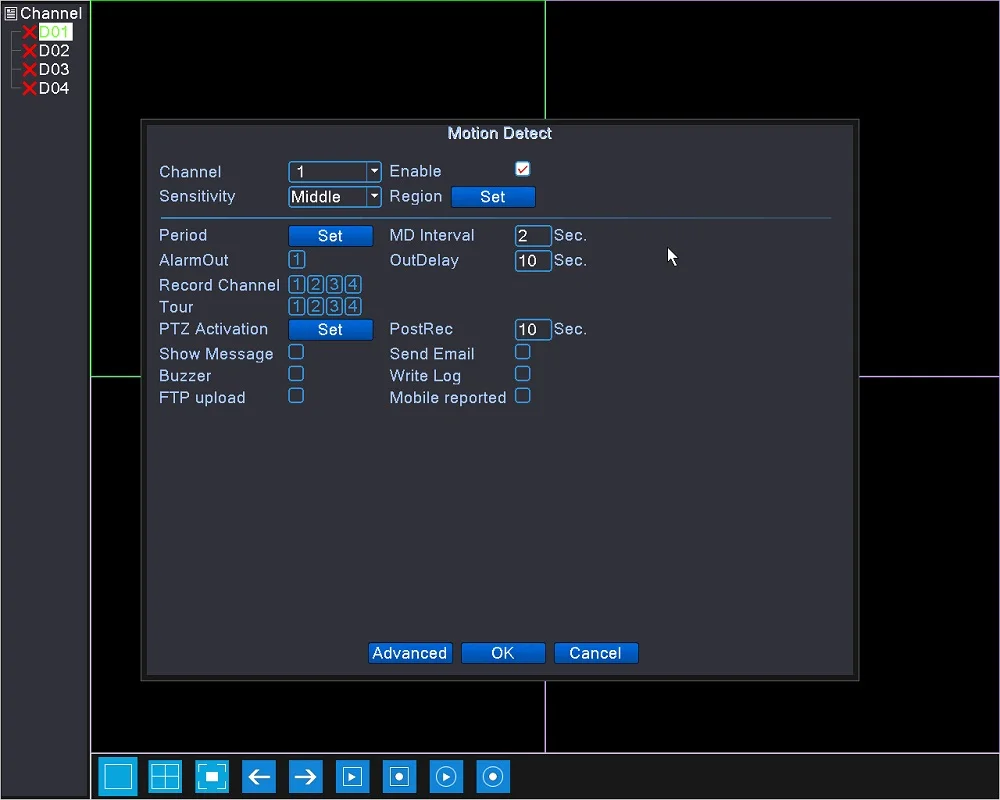The image size is (1000, 800).
Task: Click the circular play-triangle toolbar icon
Action: (446, 776)
